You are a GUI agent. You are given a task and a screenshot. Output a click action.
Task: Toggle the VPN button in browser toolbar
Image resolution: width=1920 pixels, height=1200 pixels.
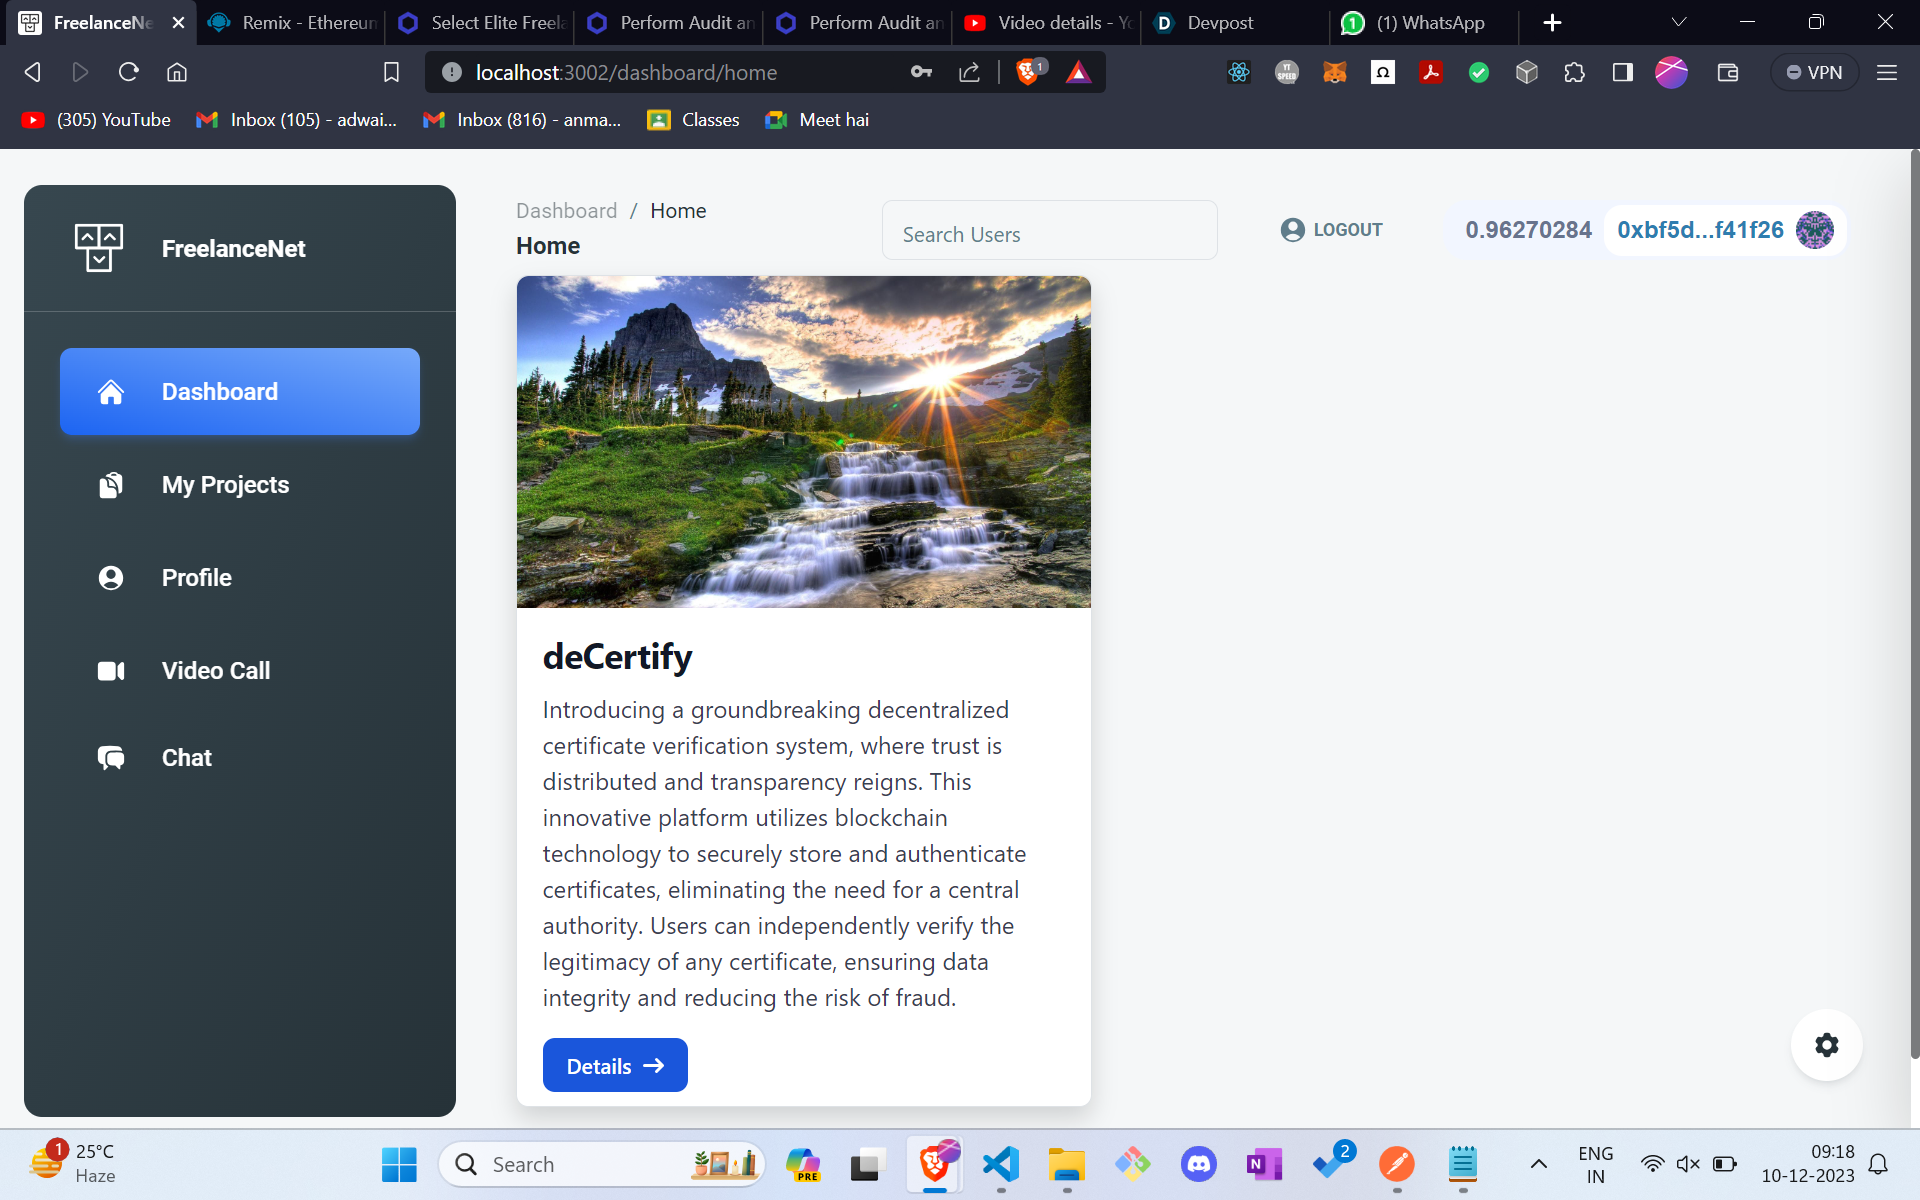(x=1814, y=72)
